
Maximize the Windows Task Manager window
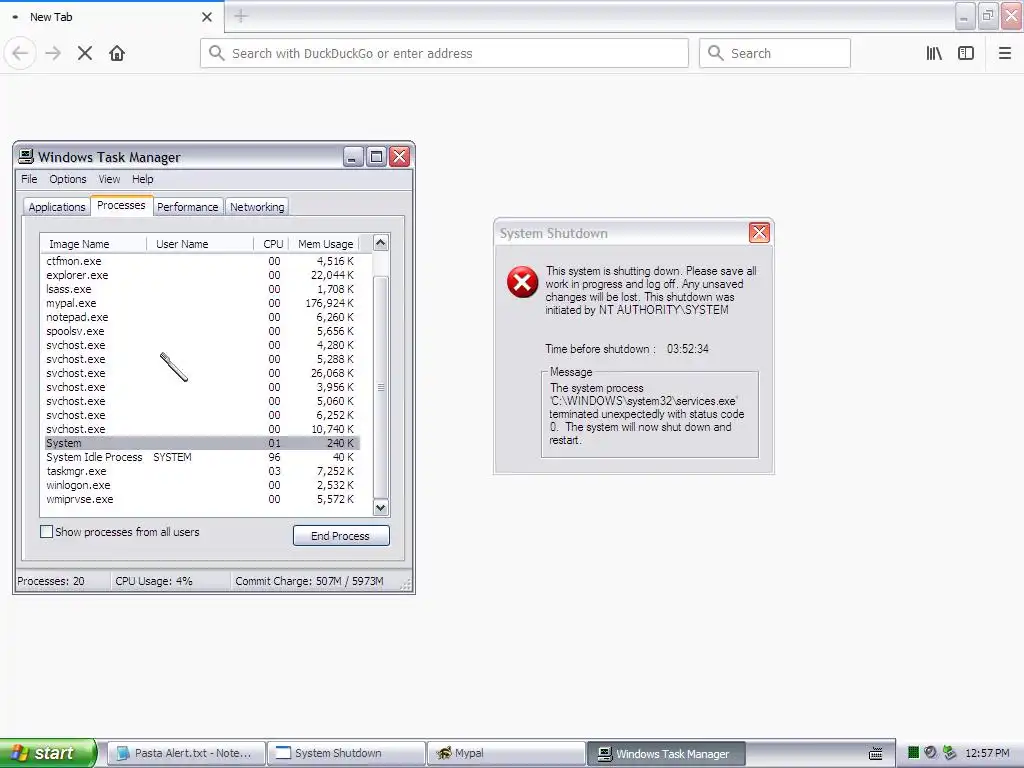(x=376, y=157)
